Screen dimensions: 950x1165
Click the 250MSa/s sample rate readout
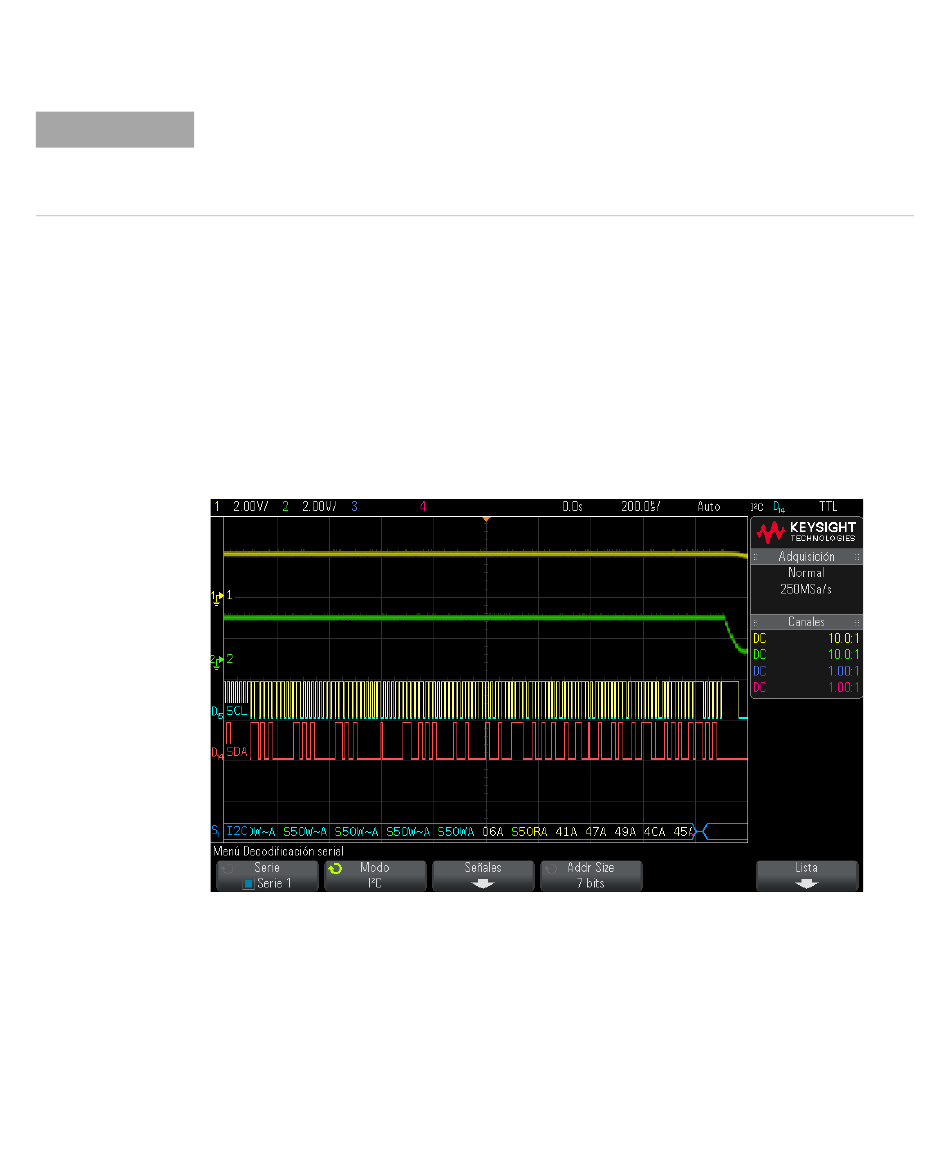[x=806, y=589]
